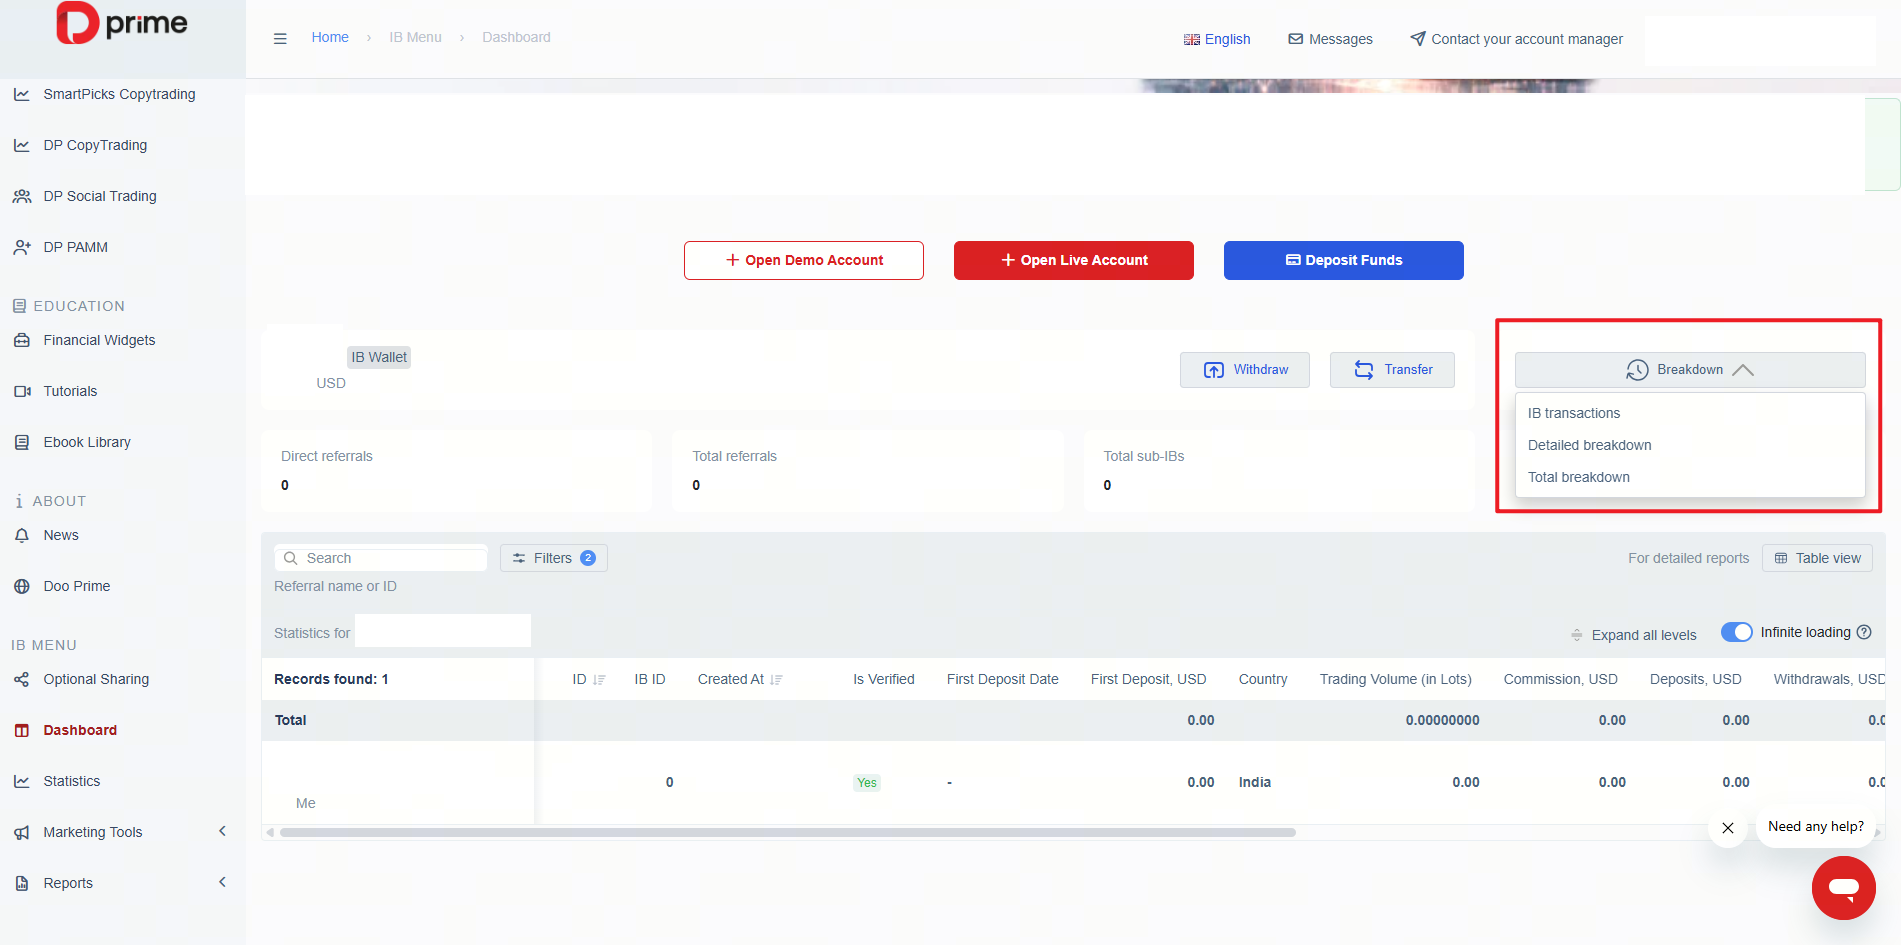Sort by Created At sort icon
The width and height of the screenshot is (1901, 945).
pos(776,679)
